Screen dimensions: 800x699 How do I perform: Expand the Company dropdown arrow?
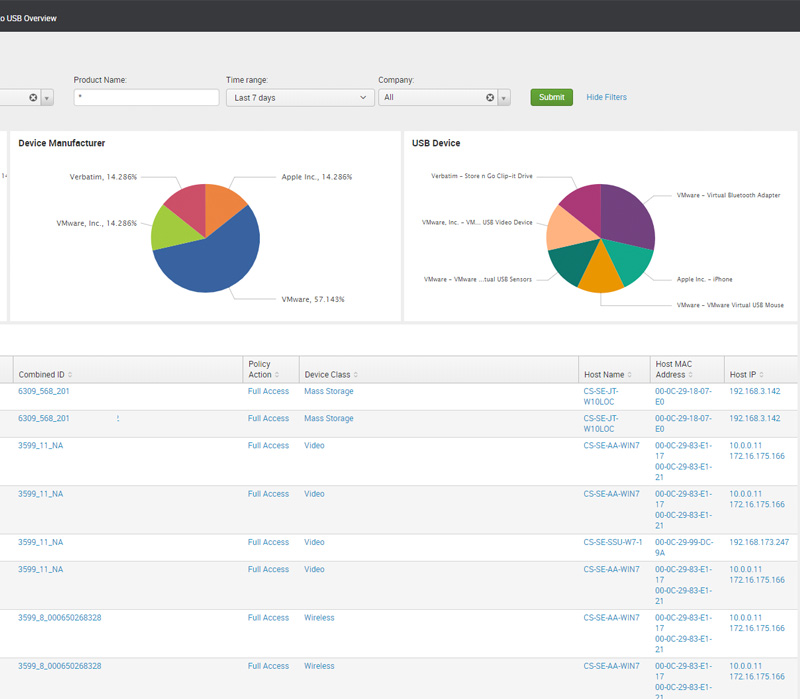click(x=504, y=98)
